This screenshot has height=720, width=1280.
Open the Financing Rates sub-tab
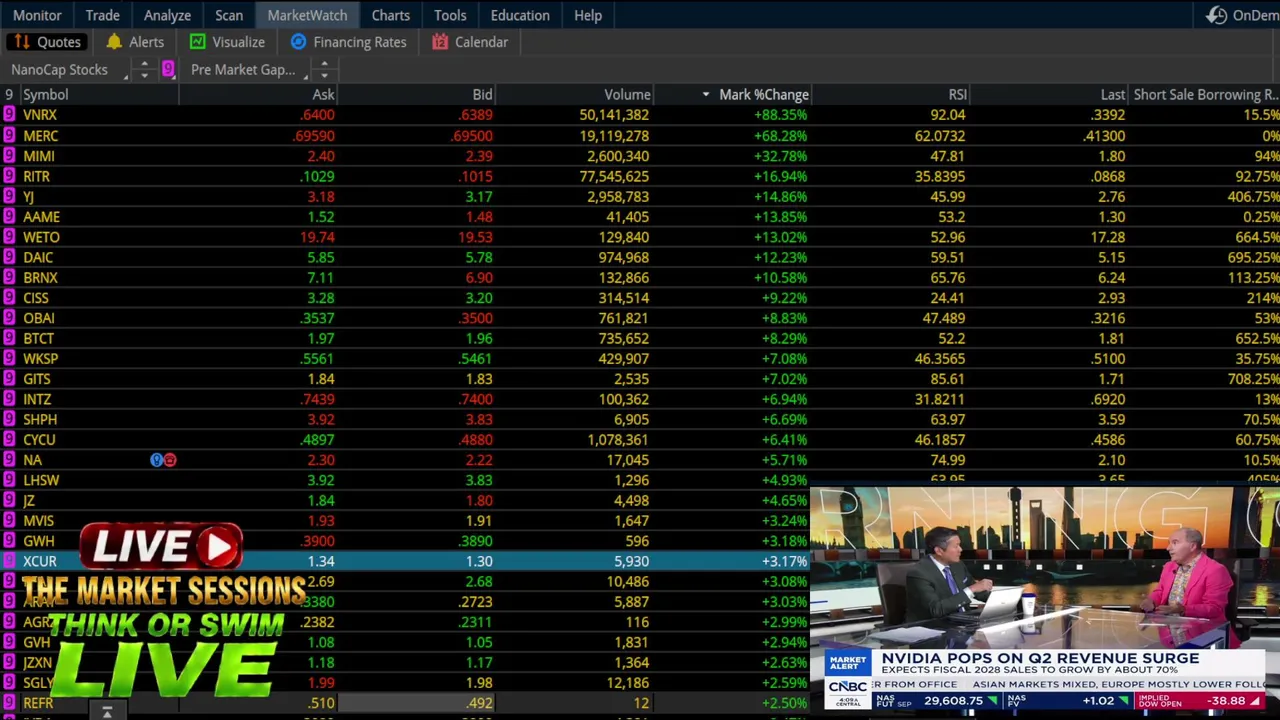pyautogui.click(x=349, y=42)
